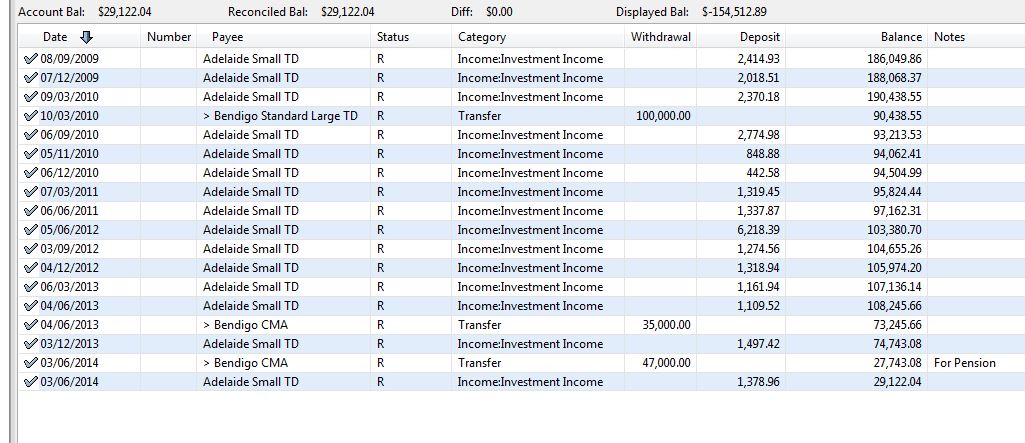Screen dimensions: 1025x443
Task: Click the For Pension note cell
Action: point(964,363)
